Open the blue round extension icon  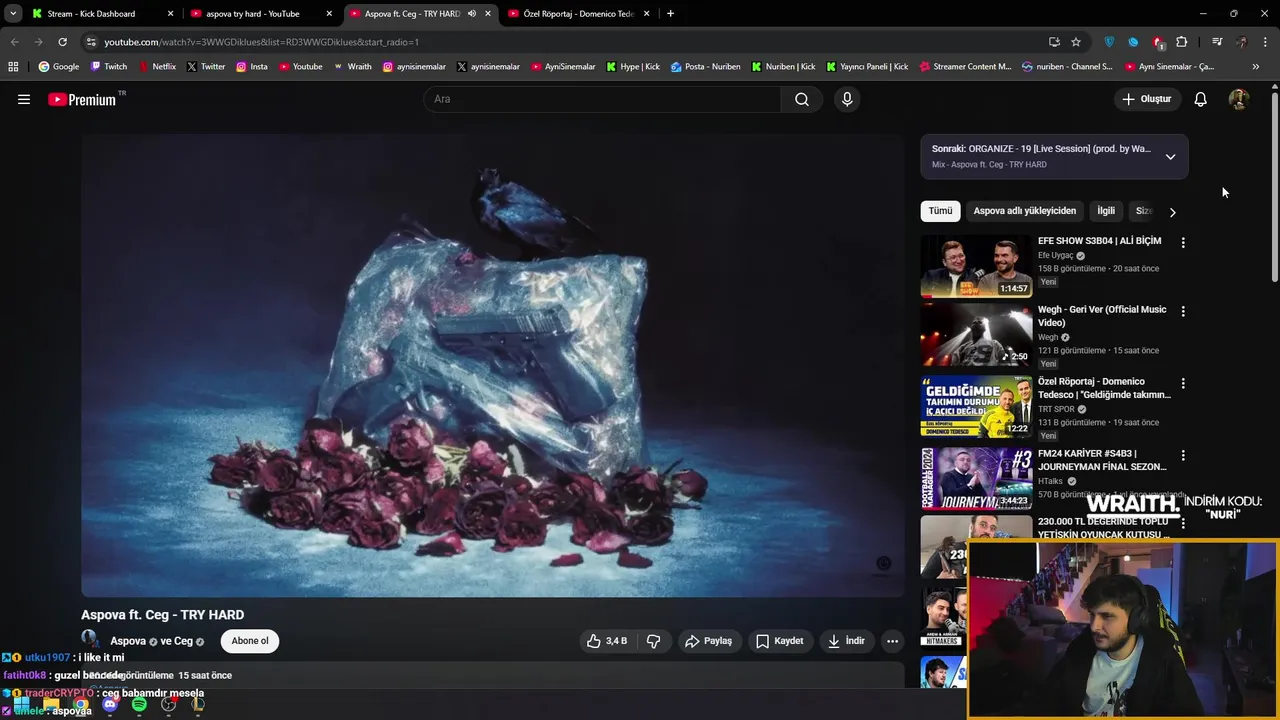(1133, 42)
